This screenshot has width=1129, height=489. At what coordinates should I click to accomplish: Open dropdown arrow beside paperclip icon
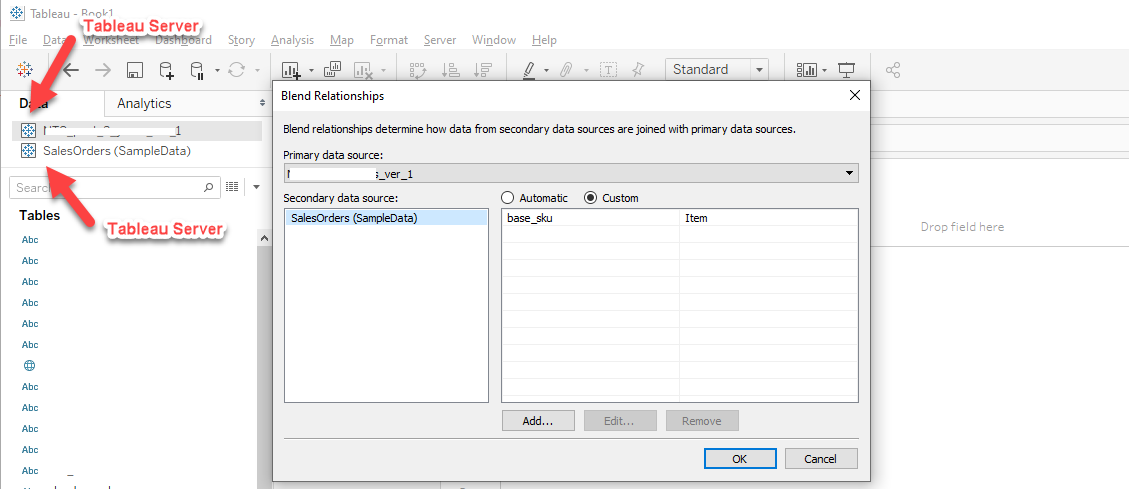586,71
